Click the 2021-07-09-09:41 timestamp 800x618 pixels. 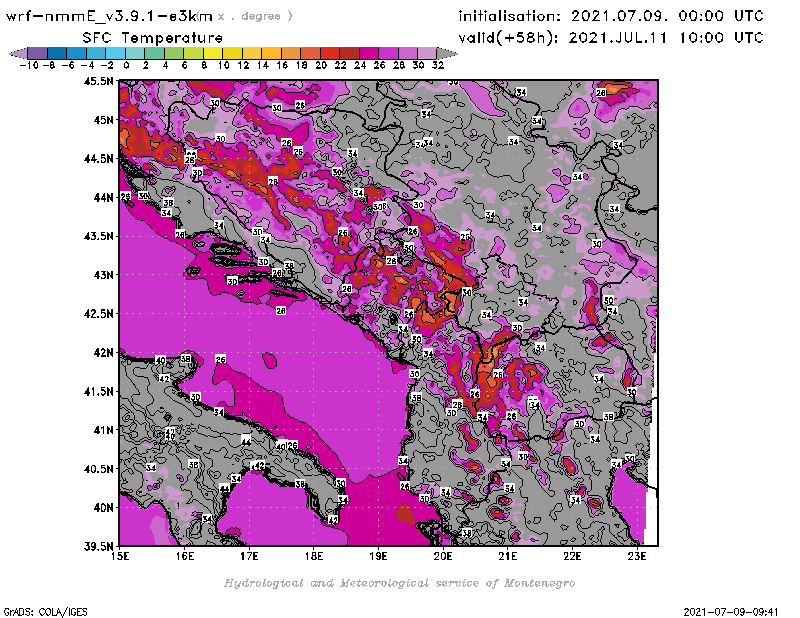click(x=731, y=612)
